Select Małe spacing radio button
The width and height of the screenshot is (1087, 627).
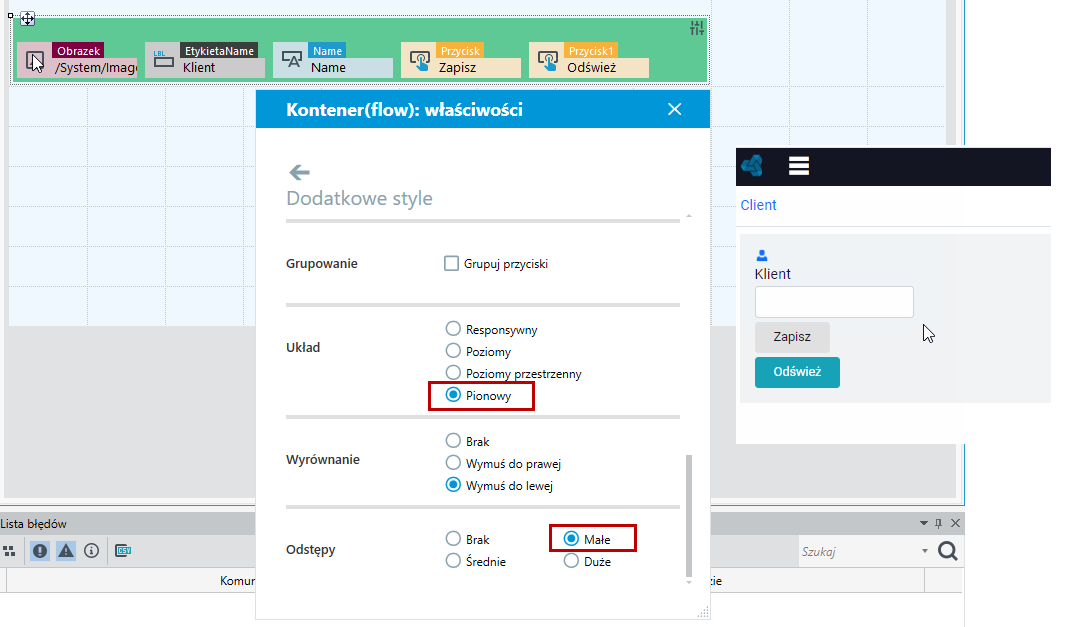[x=571, y=539]
